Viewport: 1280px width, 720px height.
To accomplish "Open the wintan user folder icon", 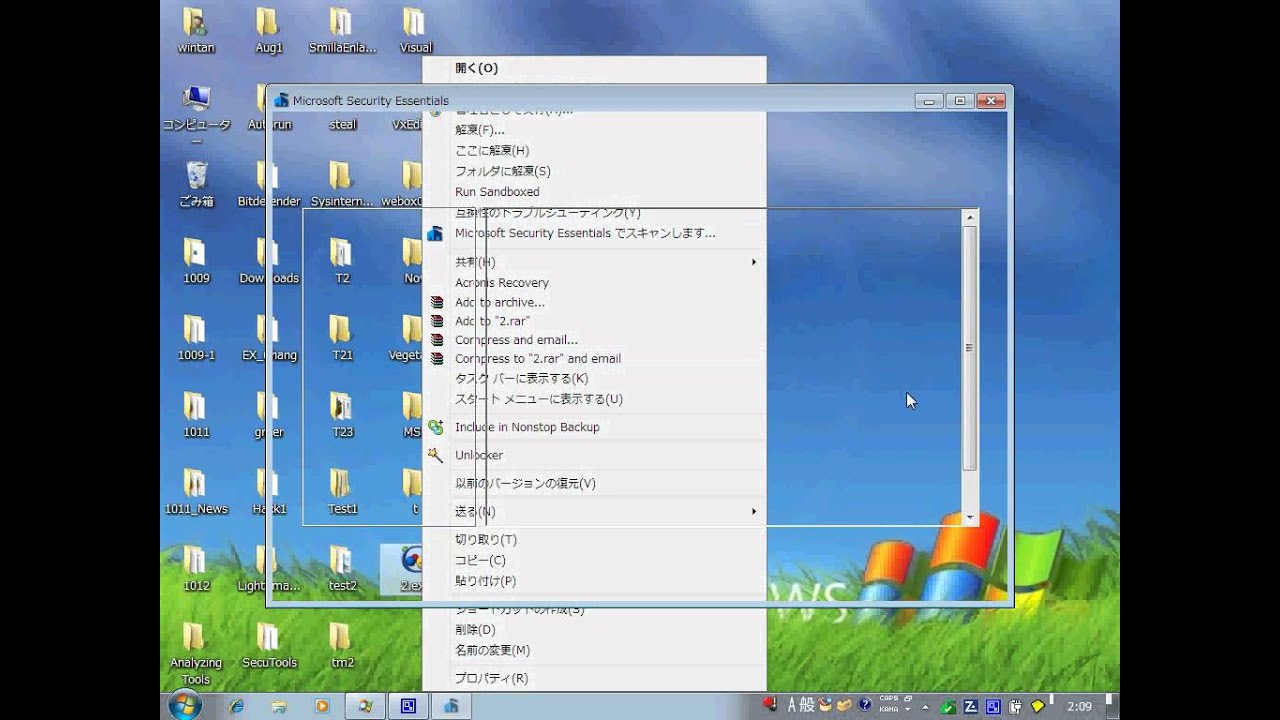I will coord(196,30).
